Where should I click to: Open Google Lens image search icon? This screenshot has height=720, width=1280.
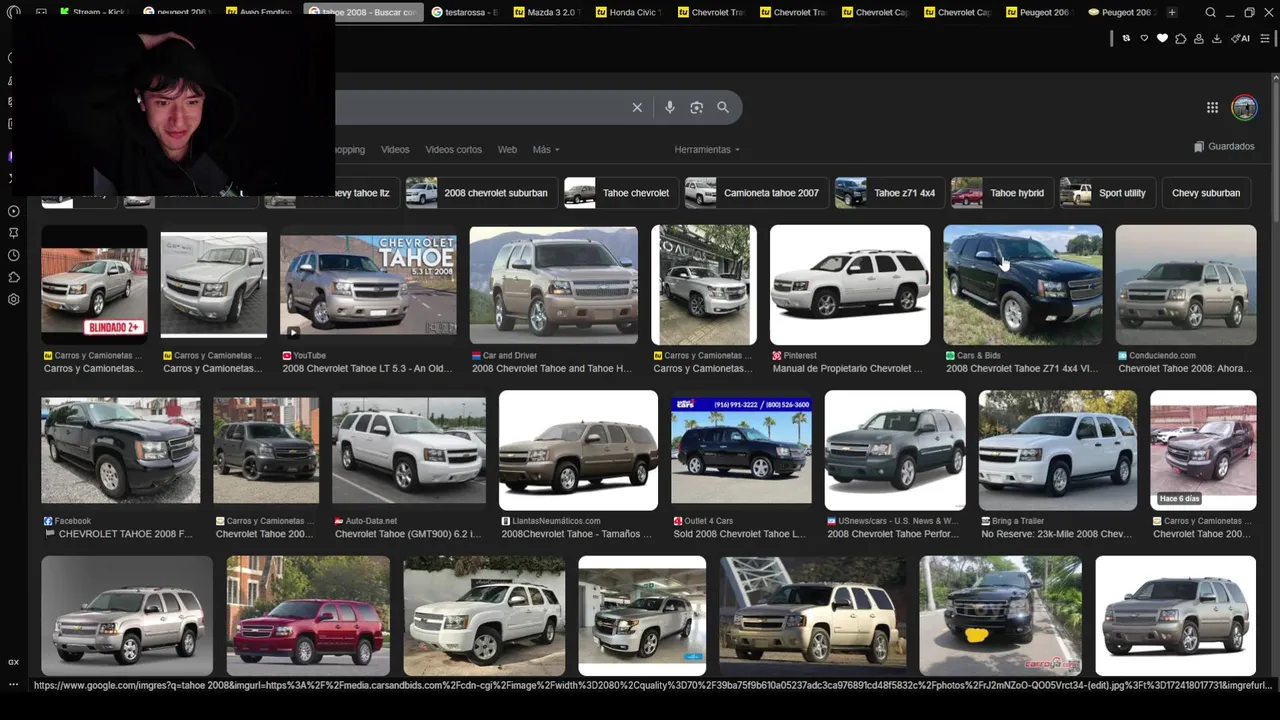pos(697,108)
